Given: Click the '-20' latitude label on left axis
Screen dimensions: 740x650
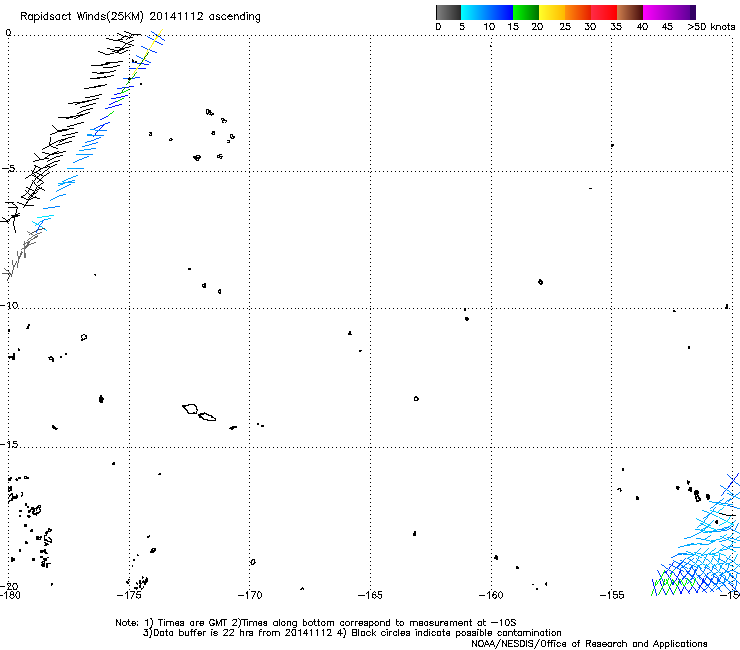Looking at the screenshot, I should (x=9, y=586).
